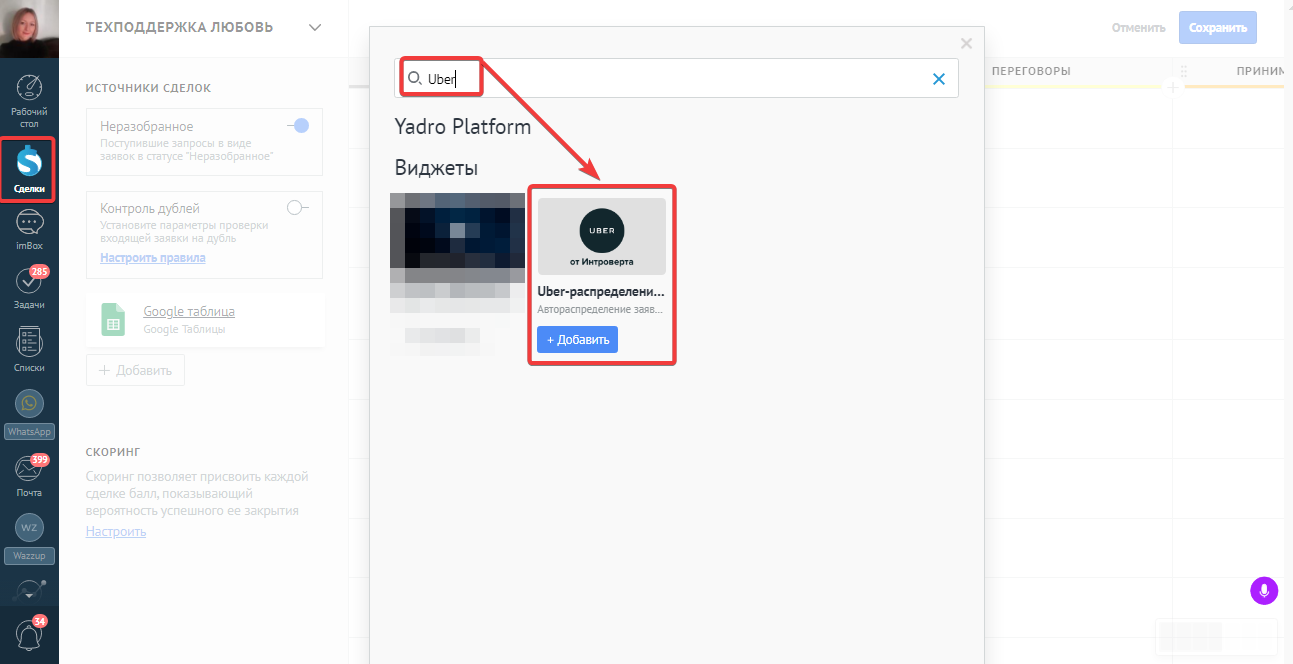Click the Отменить button
Viewport: 1293px width, 664px height.
click(x=1139, y=28)
